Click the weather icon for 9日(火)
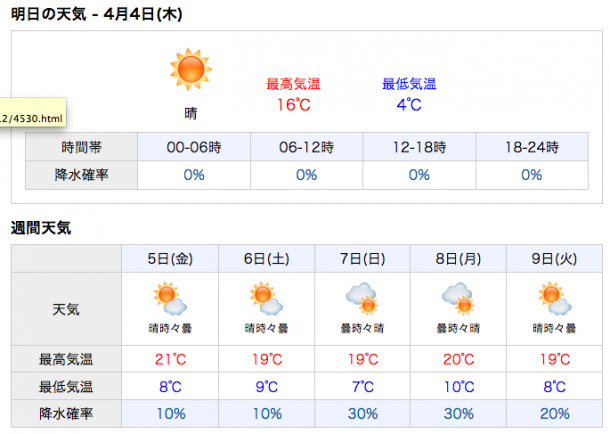Screen dimensions: 610x434 pos(554,298)
